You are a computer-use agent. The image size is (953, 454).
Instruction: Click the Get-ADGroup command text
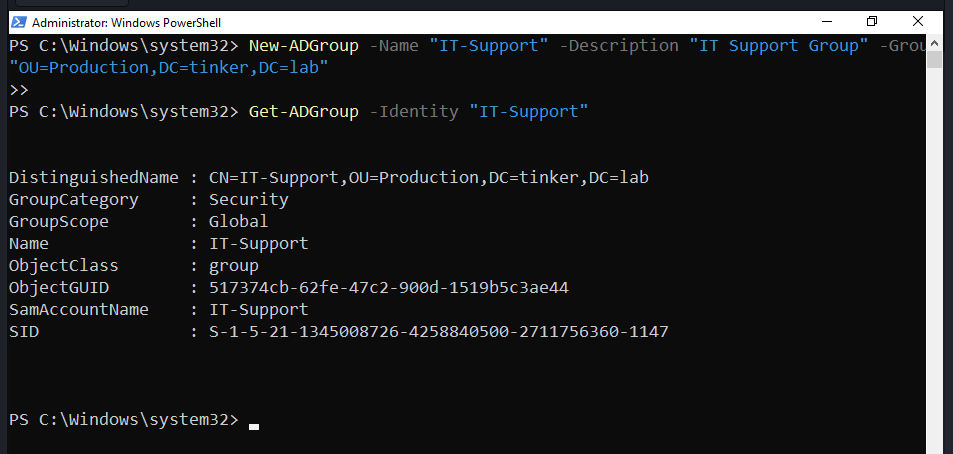pos(303,111)
